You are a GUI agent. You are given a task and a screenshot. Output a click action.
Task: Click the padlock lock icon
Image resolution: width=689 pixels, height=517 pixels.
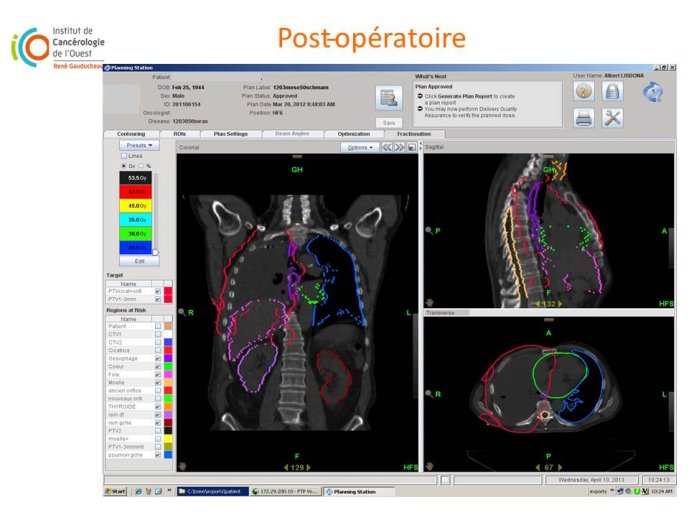[x=613, y=91]
